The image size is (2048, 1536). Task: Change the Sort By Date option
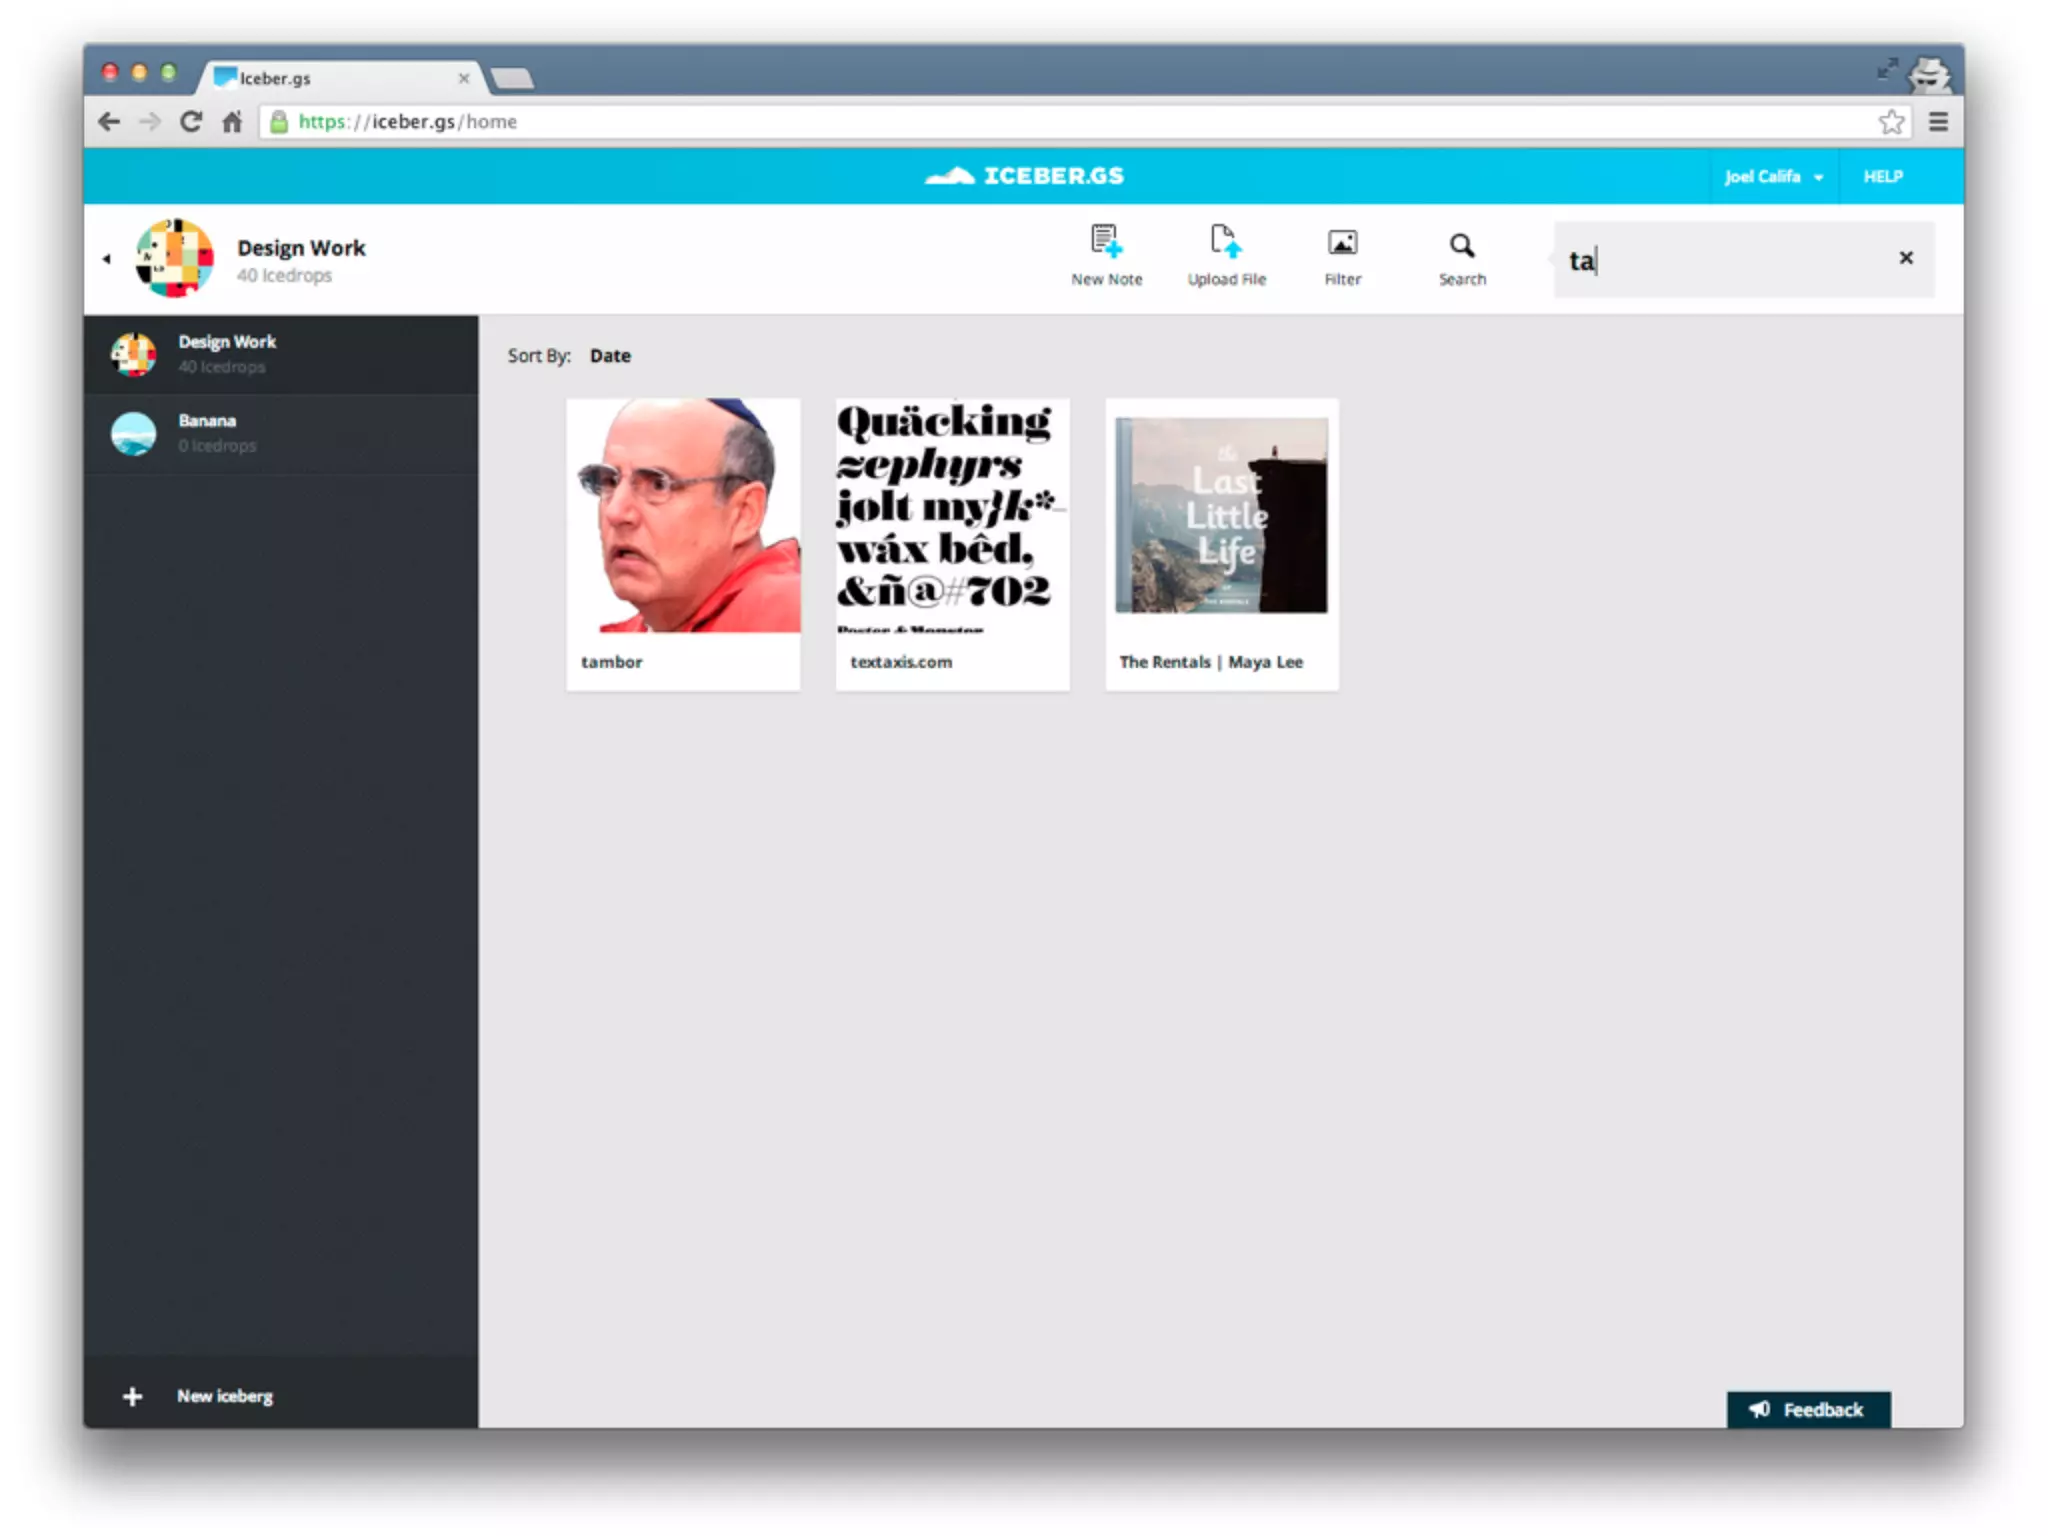(610, 356)
